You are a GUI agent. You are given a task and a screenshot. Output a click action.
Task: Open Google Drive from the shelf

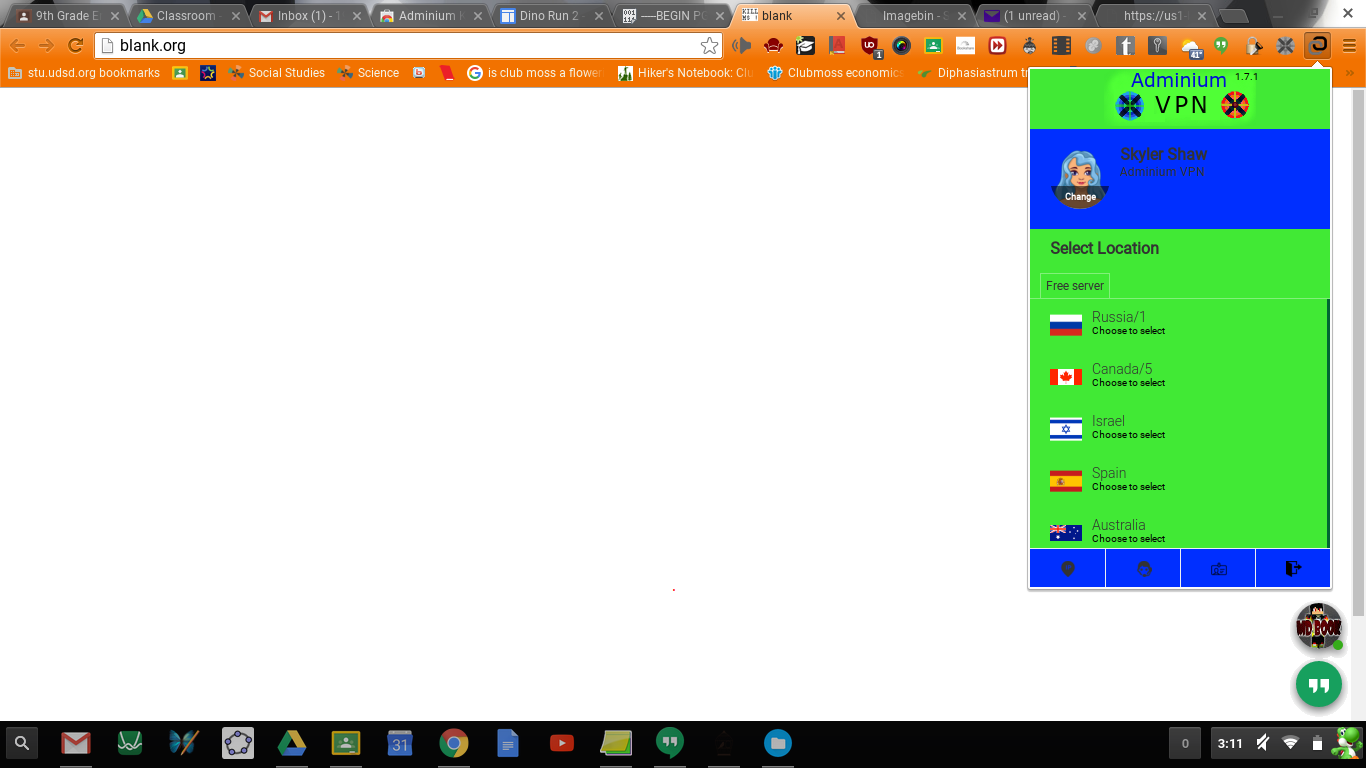pos(292,743)
